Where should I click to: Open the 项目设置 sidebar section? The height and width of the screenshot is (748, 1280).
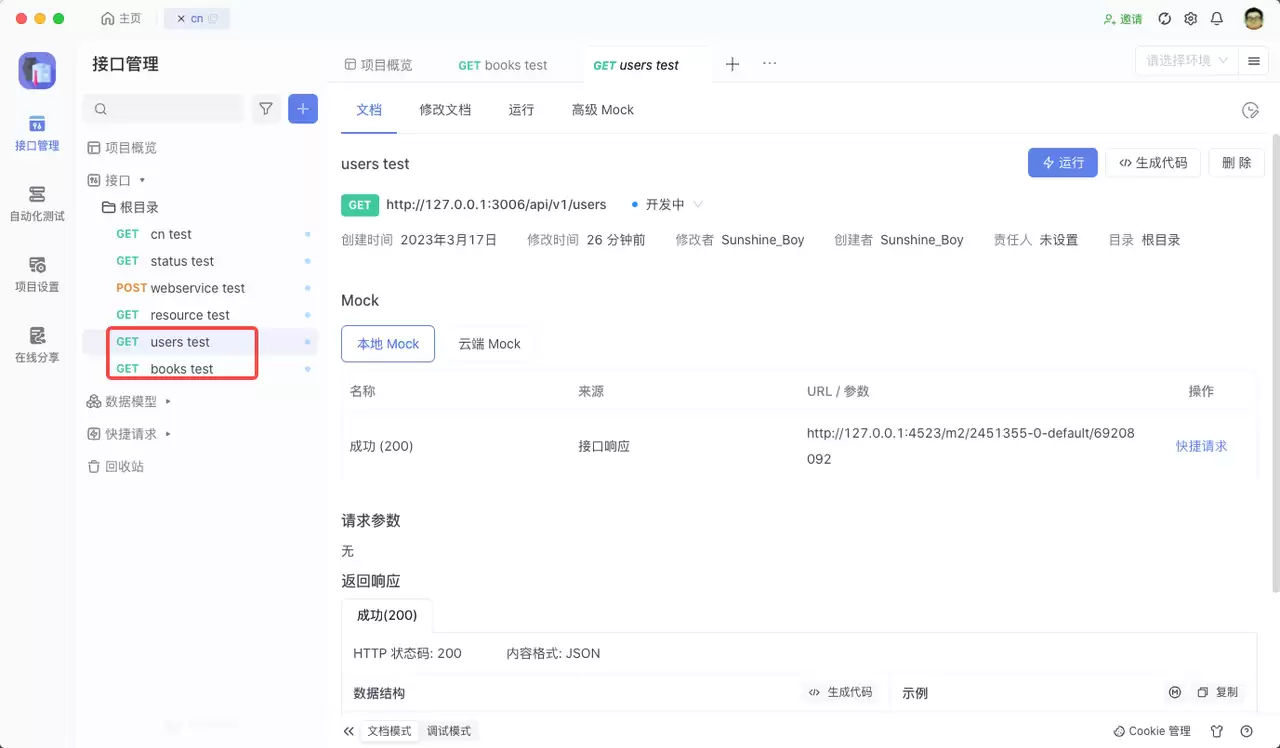click(x=37, y=275)
